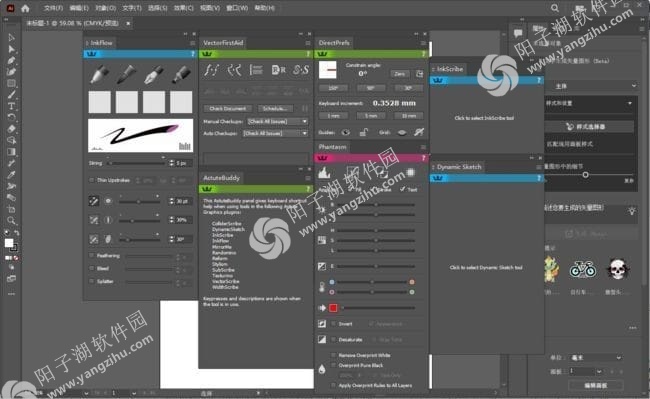Click Check Document button
This screenshot has width=650, height=399.
(228, 109)
